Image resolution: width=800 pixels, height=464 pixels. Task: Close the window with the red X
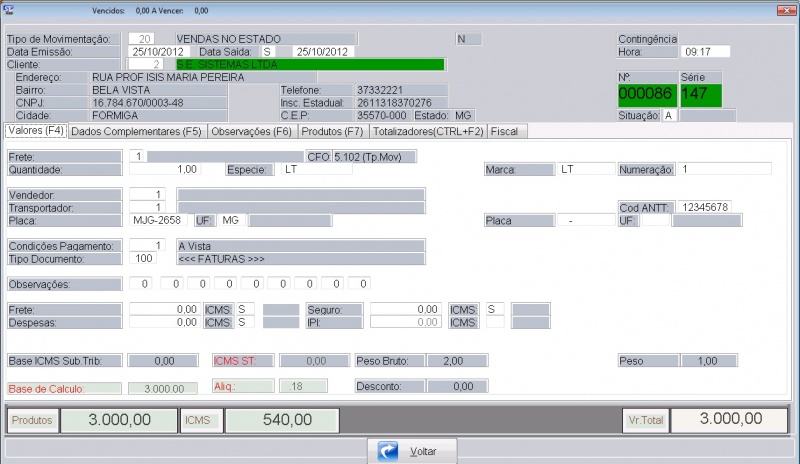click(x=784, y=10)
